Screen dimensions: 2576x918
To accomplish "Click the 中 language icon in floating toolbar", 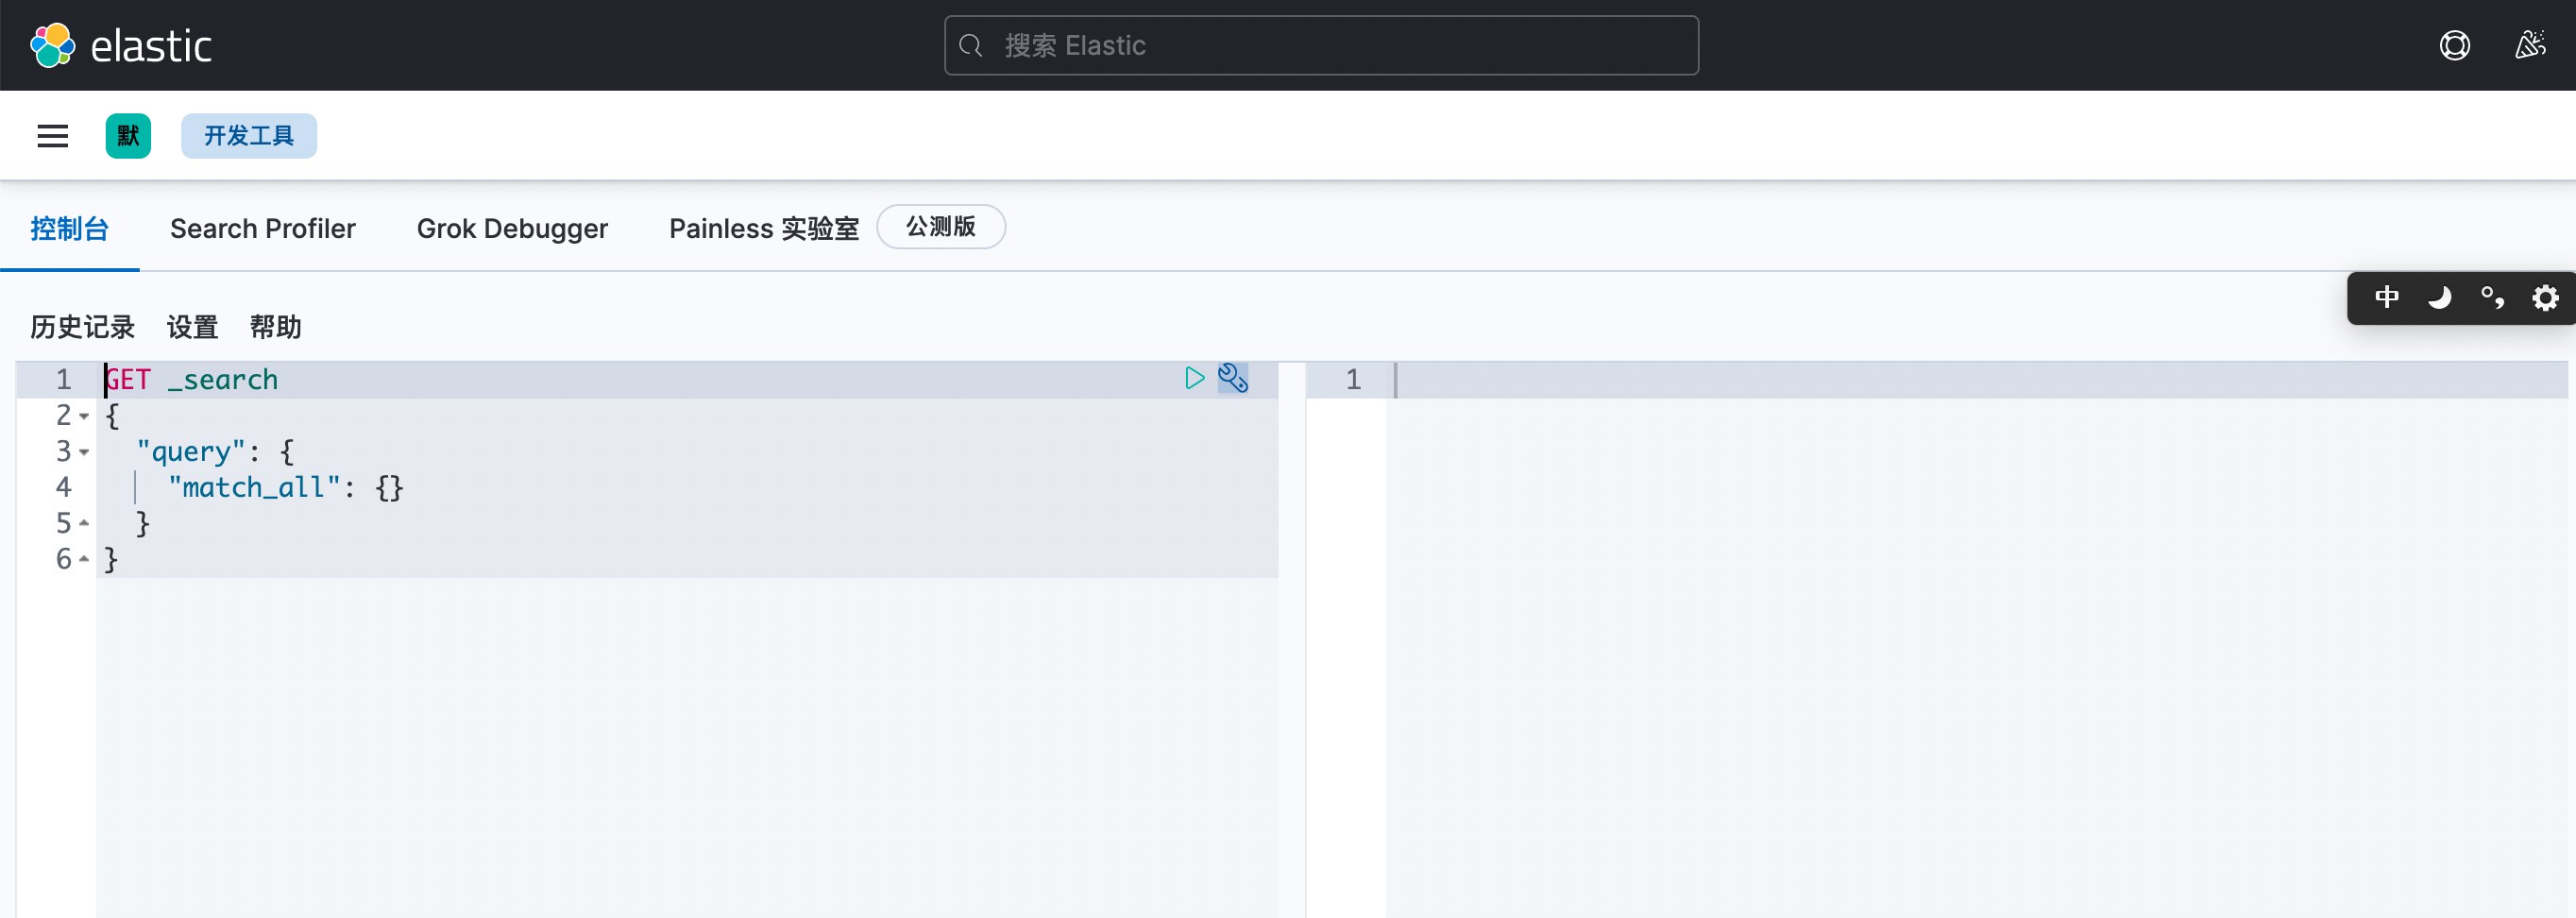I will (x=2387, y=298).
